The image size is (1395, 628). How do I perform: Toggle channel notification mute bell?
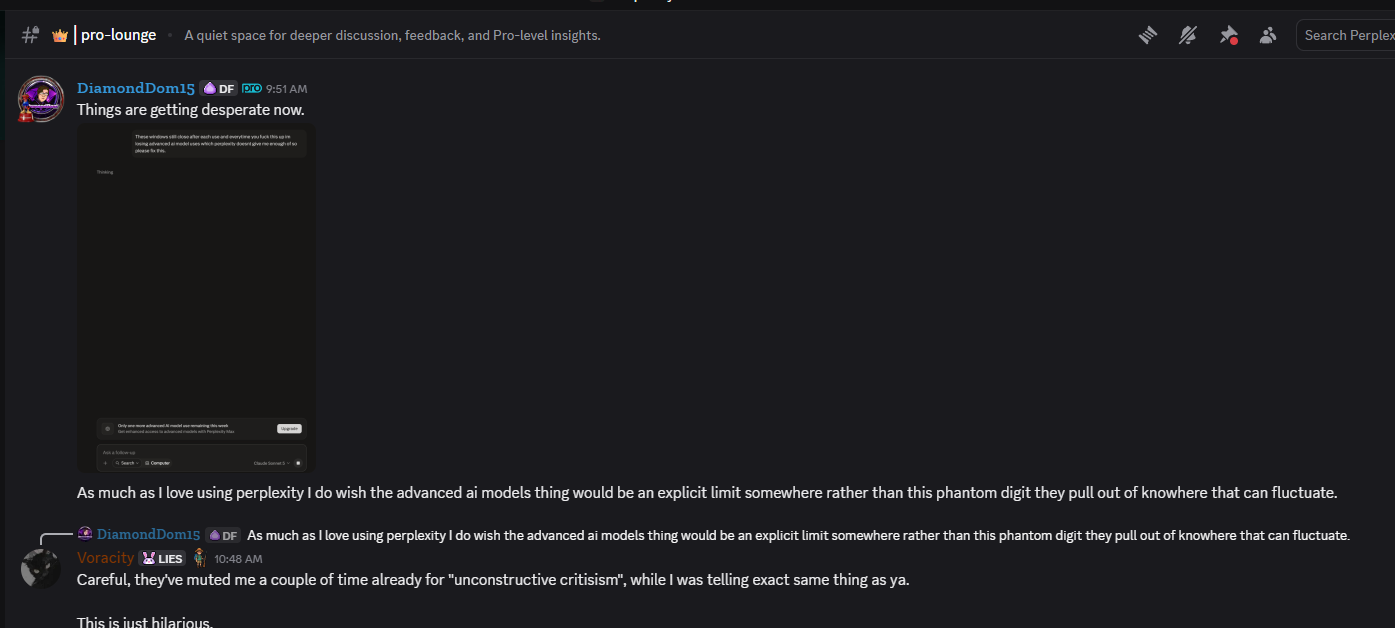coord(1188,35)
